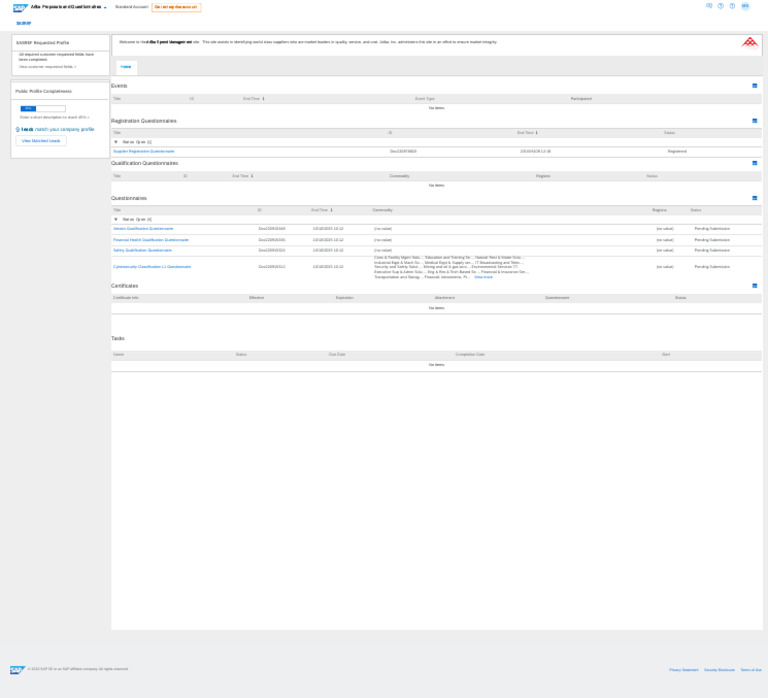Image resolution: width=768 pixels, height=698 pixels.
Task: Open the messages icon in top bar
Action: pos(709,6)
